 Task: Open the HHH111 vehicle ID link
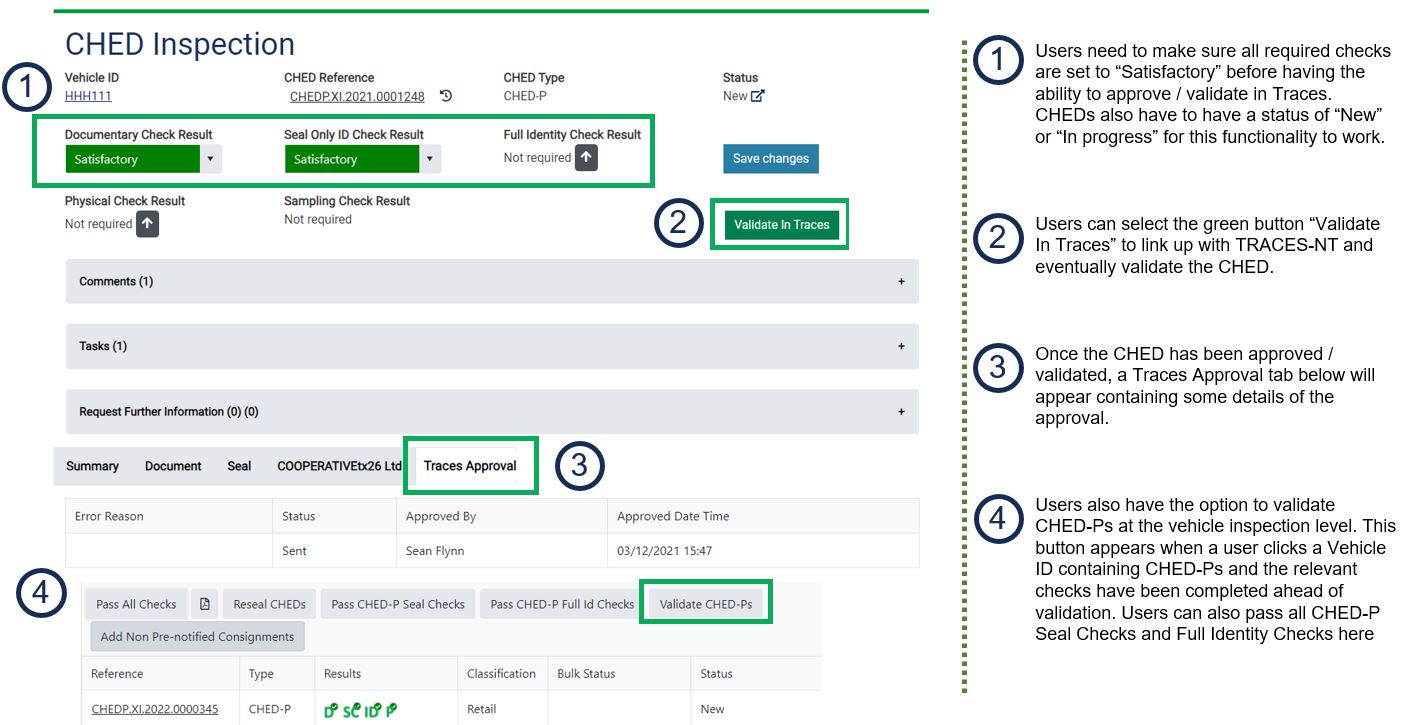coord(88,96)
